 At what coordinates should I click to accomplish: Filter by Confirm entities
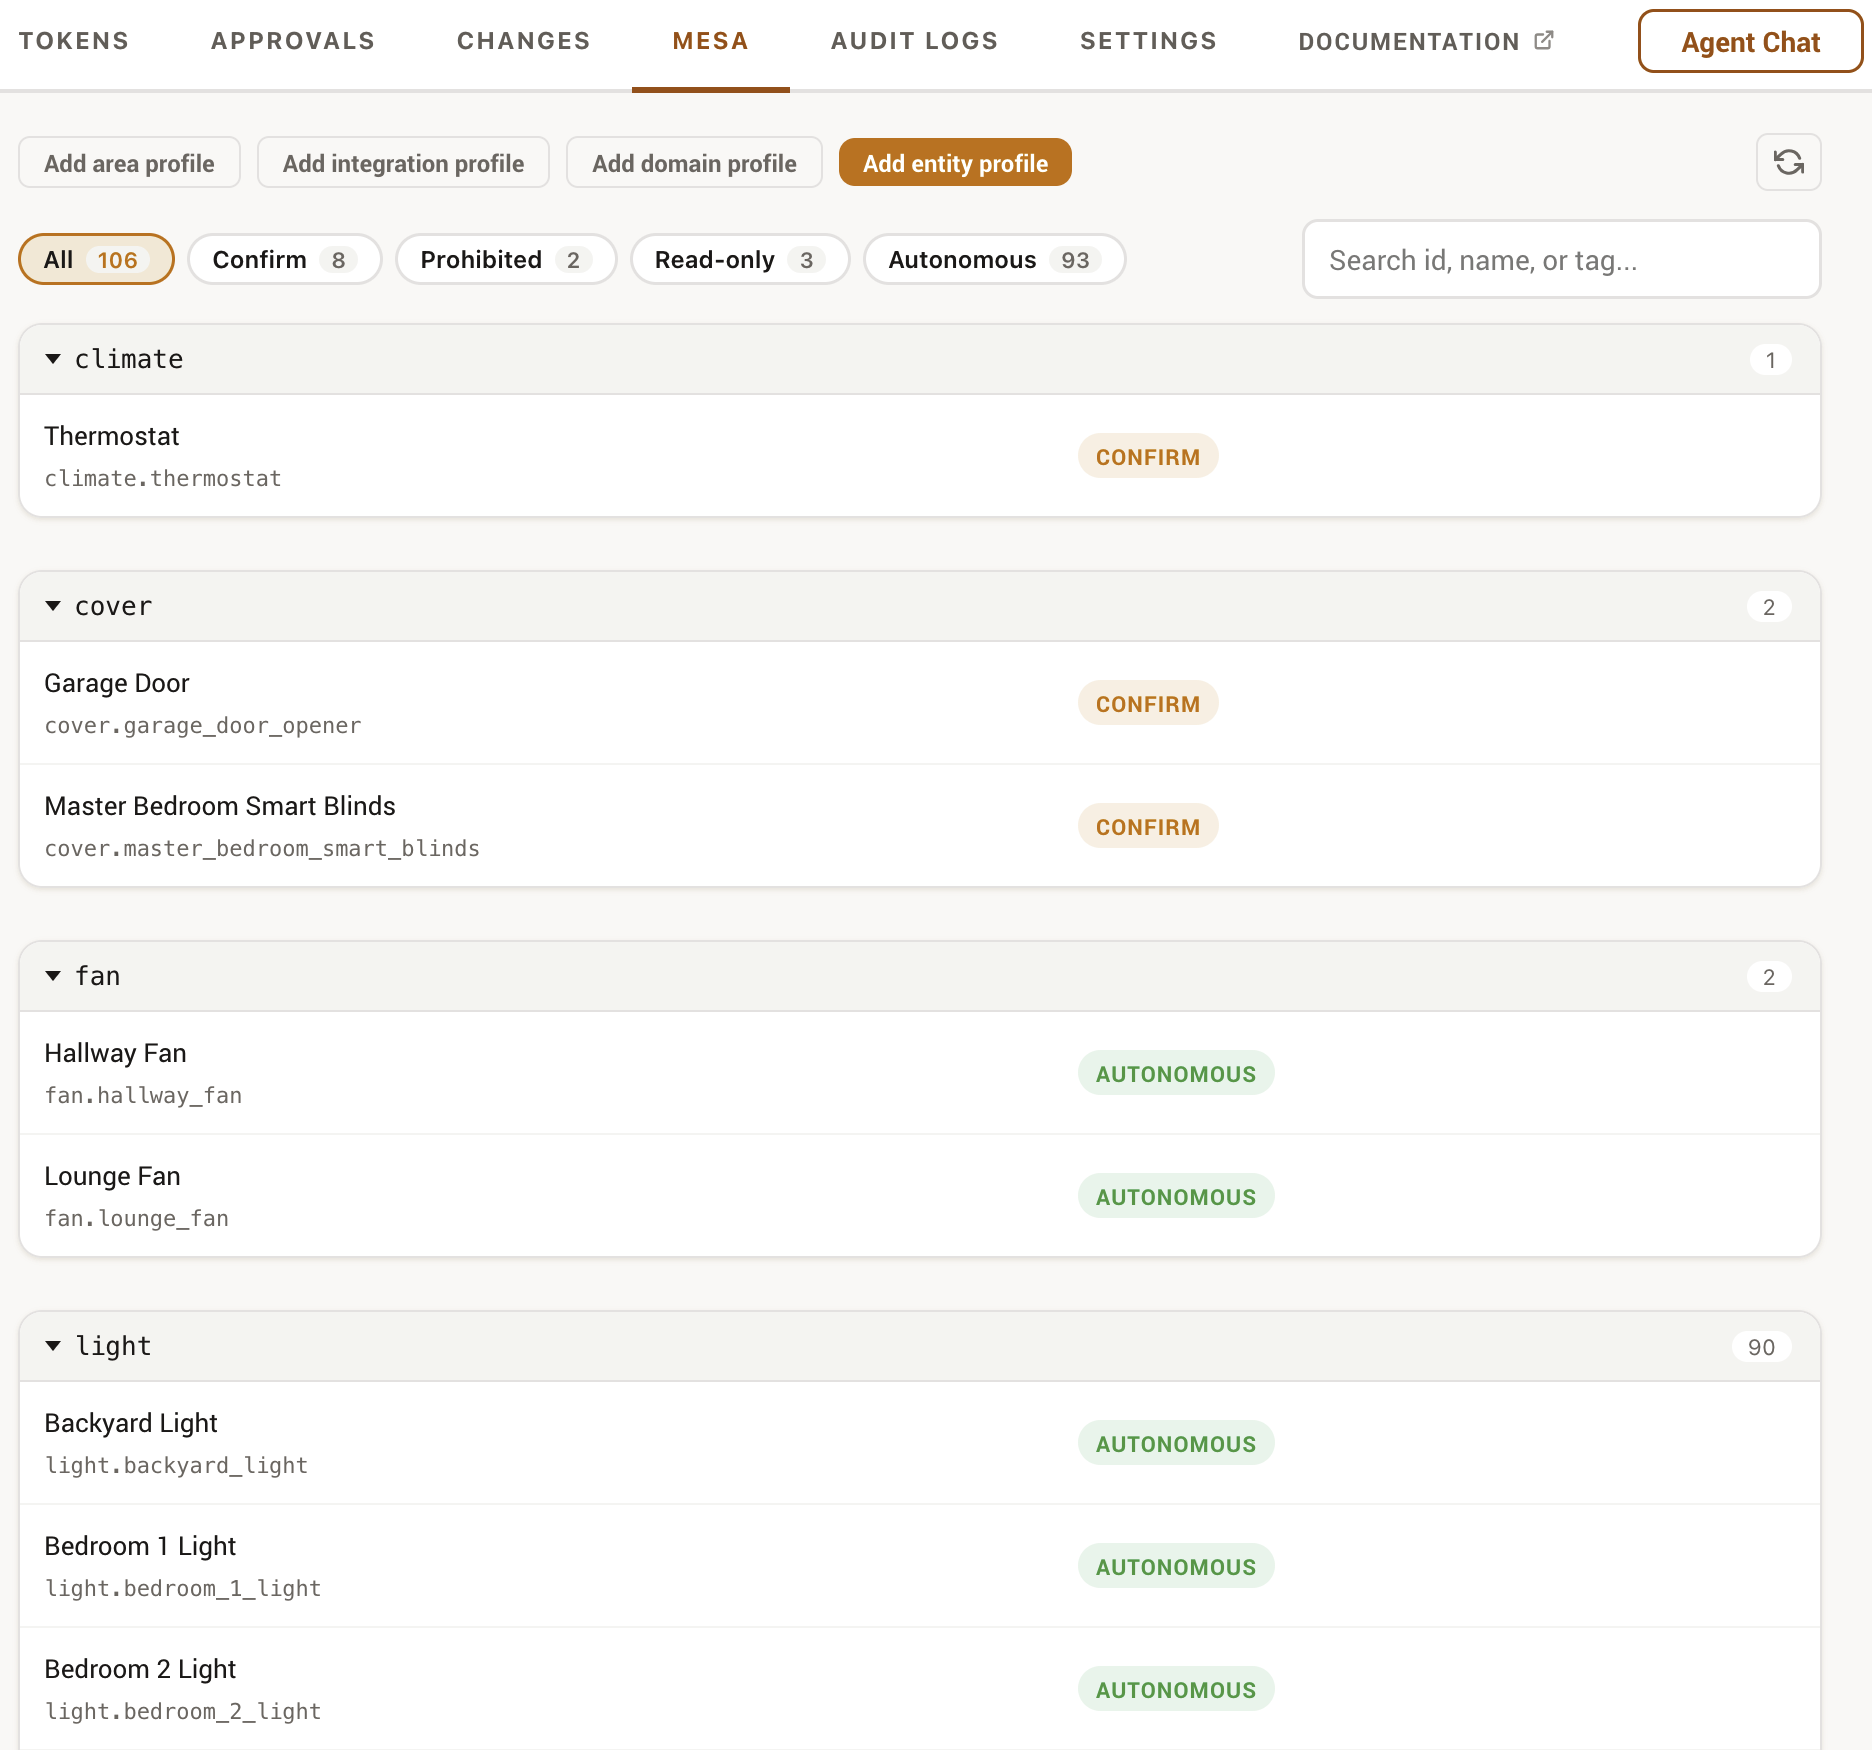click(284, 260)
